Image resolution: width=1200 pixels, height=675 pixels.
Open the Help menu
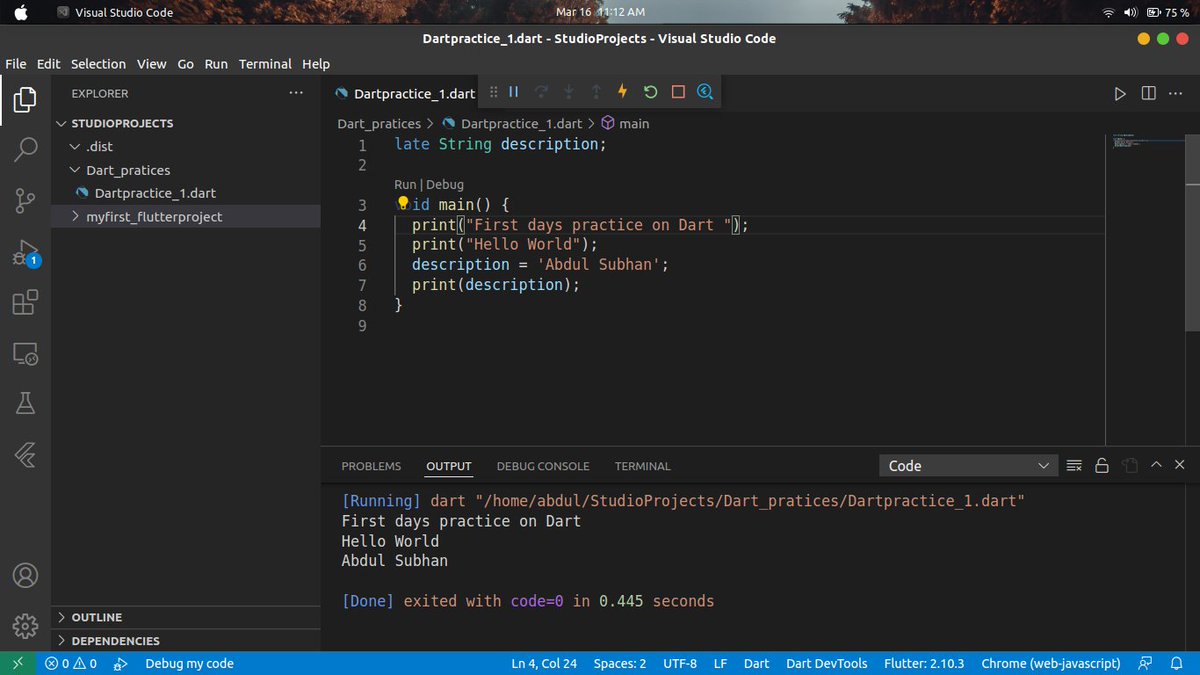pos(316,64)
